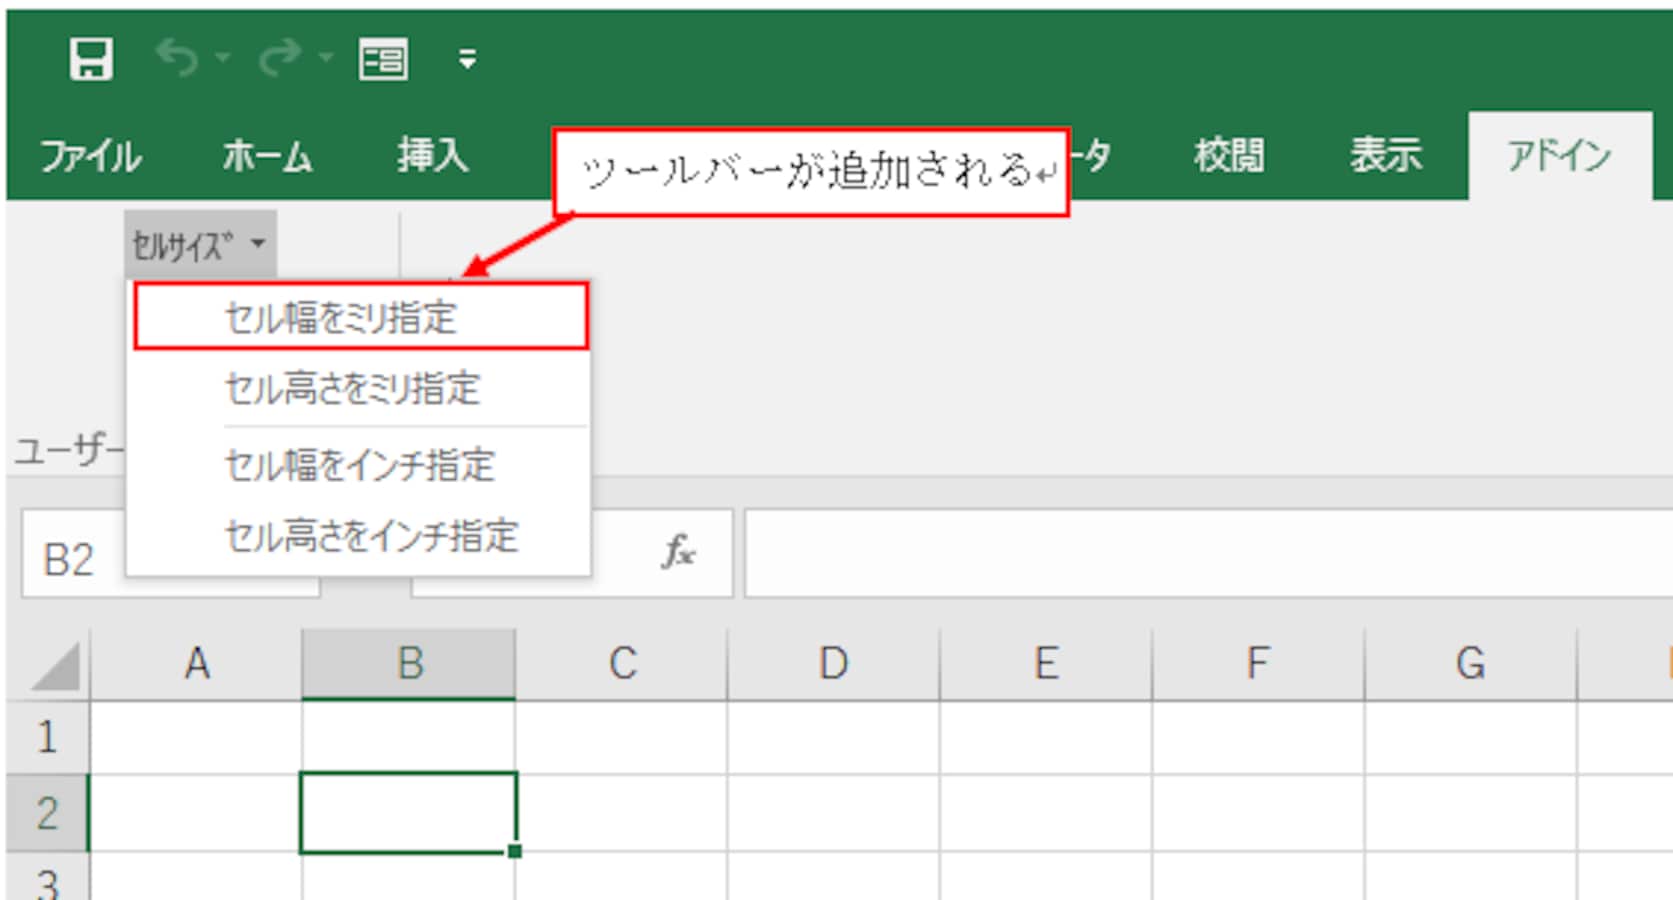Click the Redo arrow icon
The width and height of the screenshot is (1673, 900).
(281, 58)
